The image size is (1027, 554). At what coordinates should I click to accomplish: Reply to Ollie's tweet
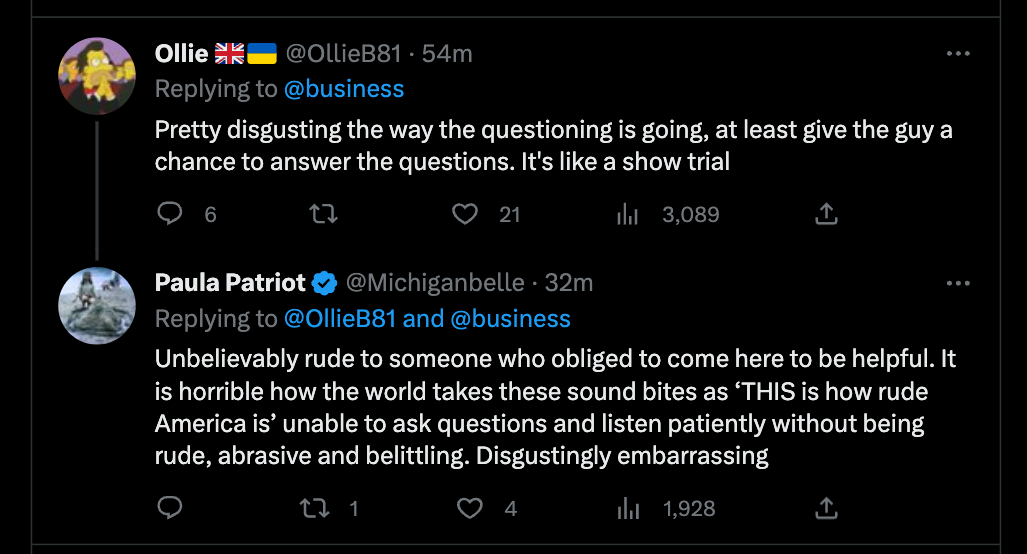pos(171,214)
